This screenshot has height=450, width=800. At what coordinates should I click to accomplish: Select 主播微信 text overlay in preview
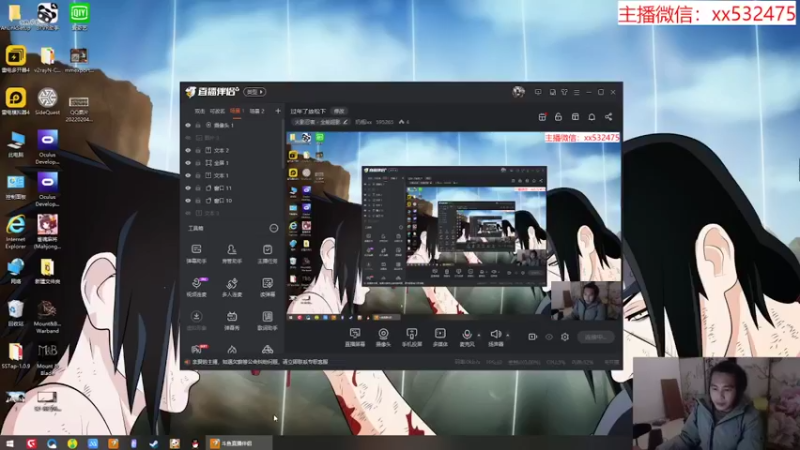pyautogui.click(x=582, y=138)
